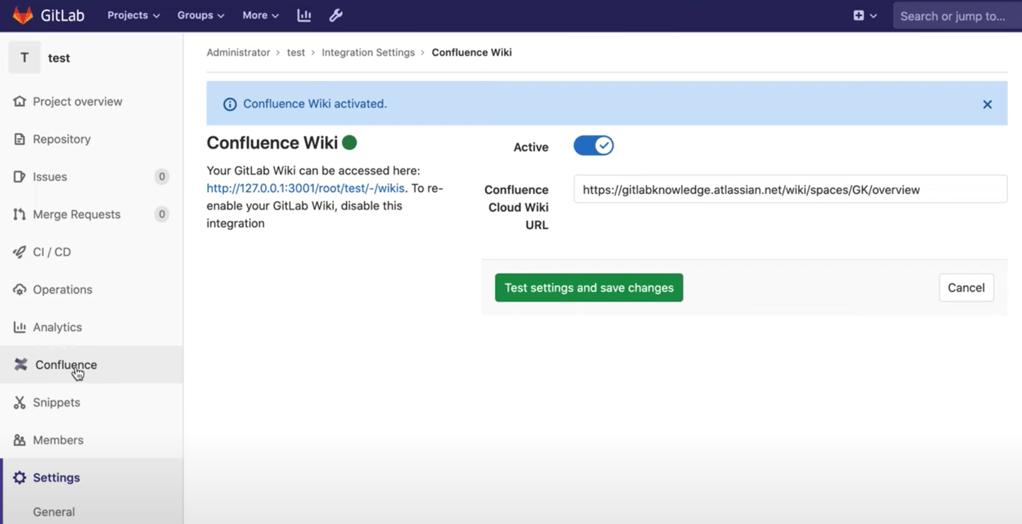The height and width of the screenshot is (524, 1022).
Task: Click the Confluence Wiki activated message
Action: (315, 104)
